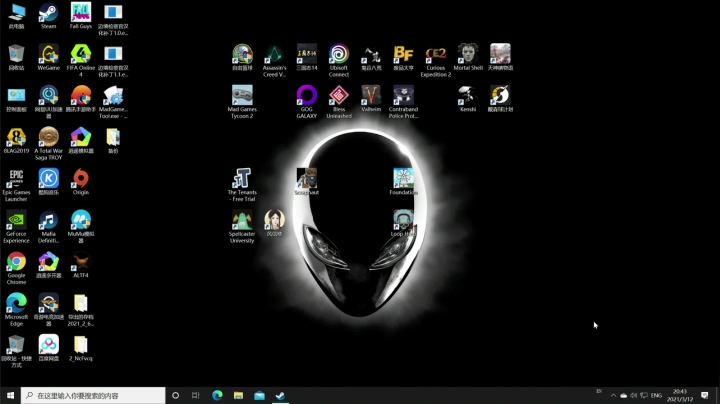Launch Kenshi from desktop
Image resolution: width=720 pixels, height=404 pixels.
tap(468, 99)
